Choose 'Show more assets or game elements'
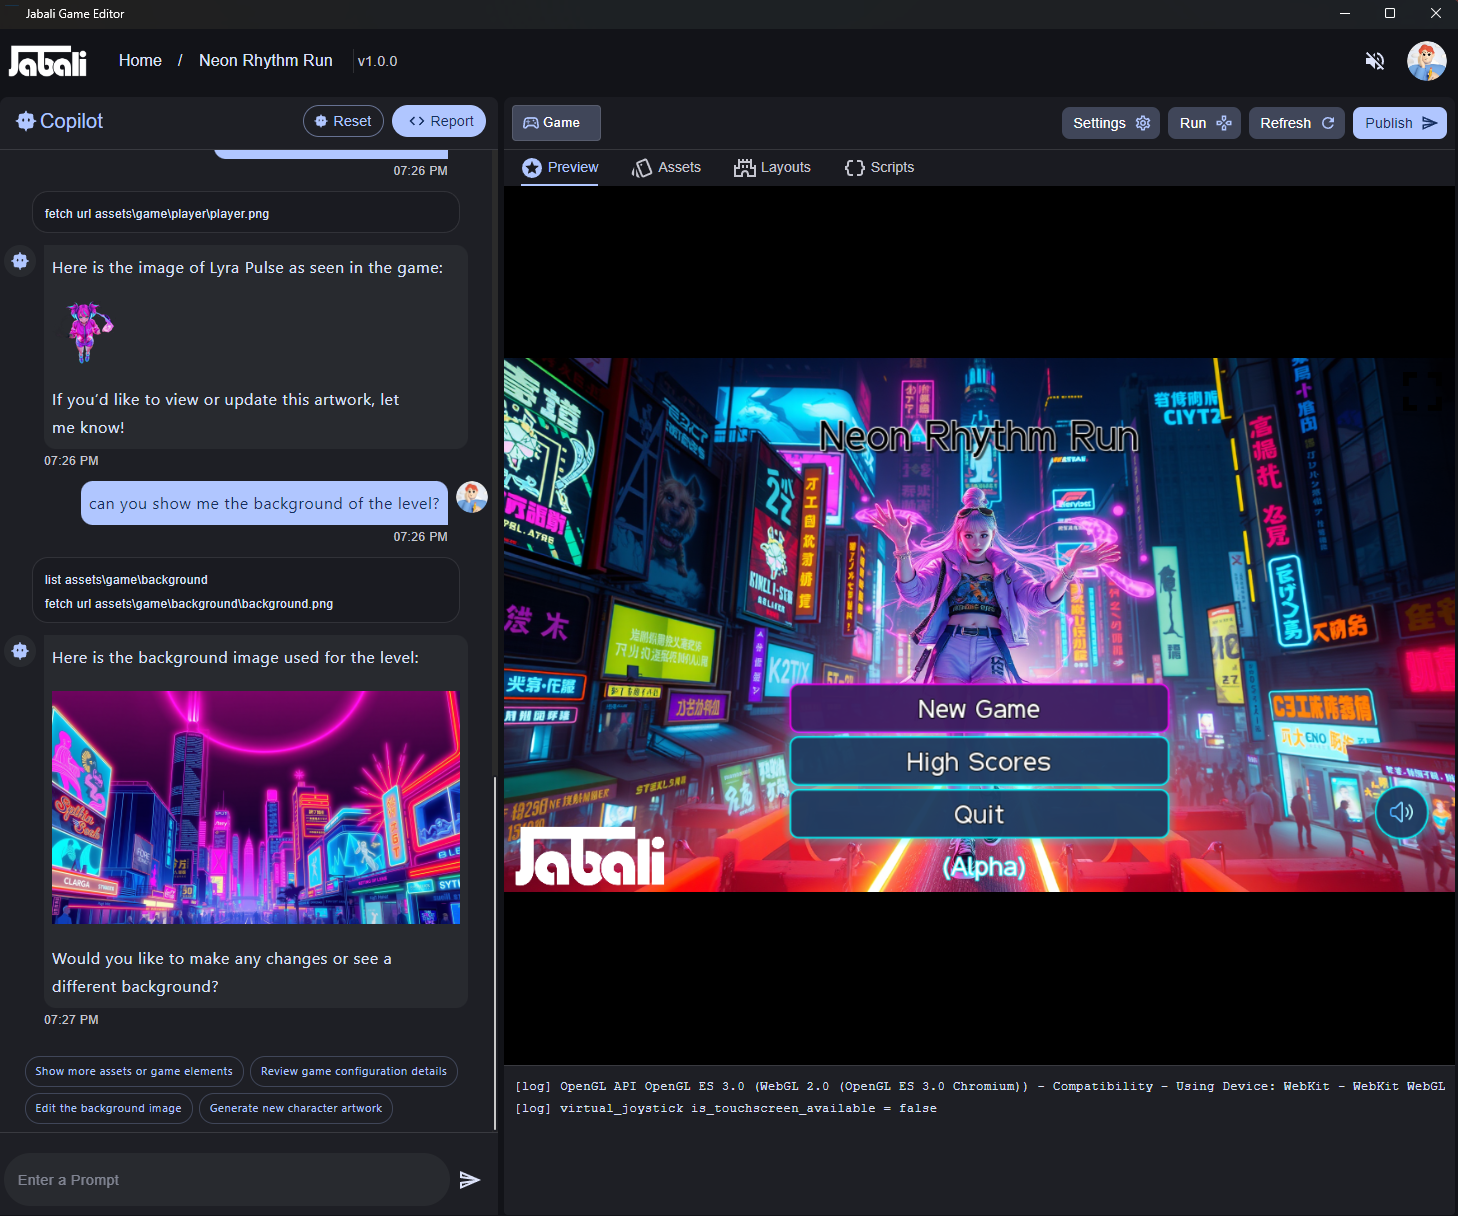This screenshot has height=1216, width=1458. tap(134, 1071)
